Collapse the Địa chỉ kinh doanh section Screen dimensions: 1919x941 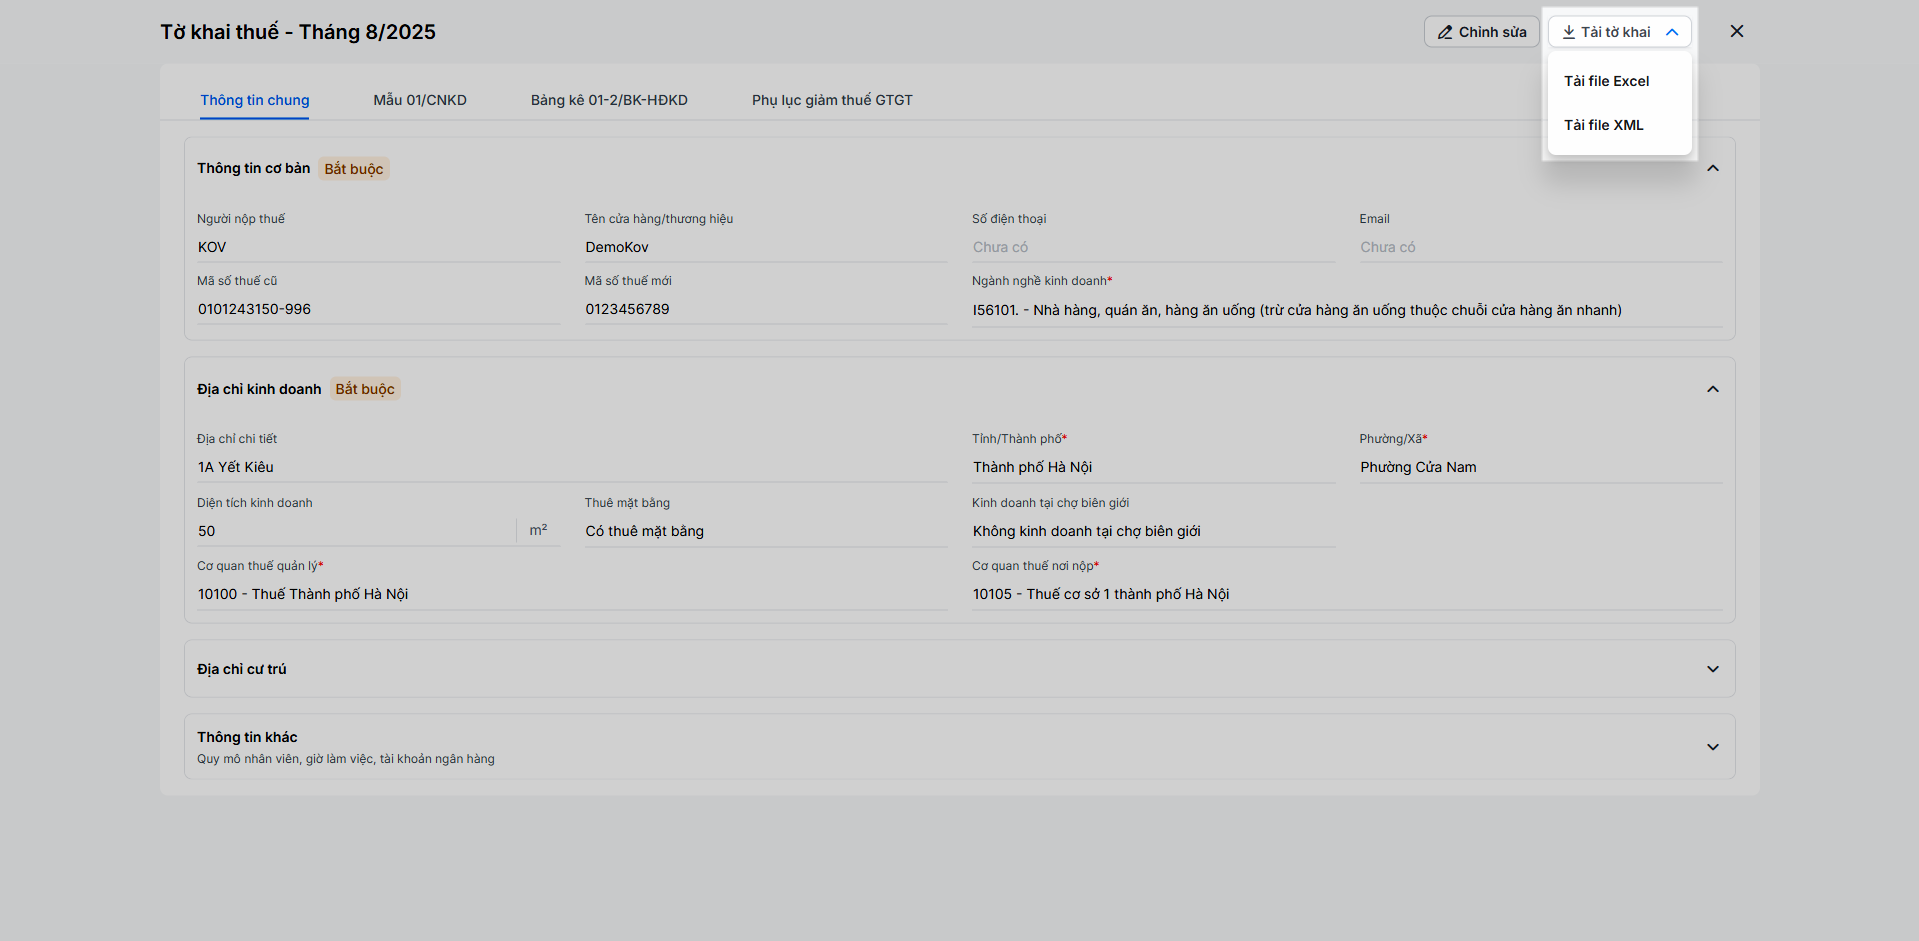coord(1713,389)
